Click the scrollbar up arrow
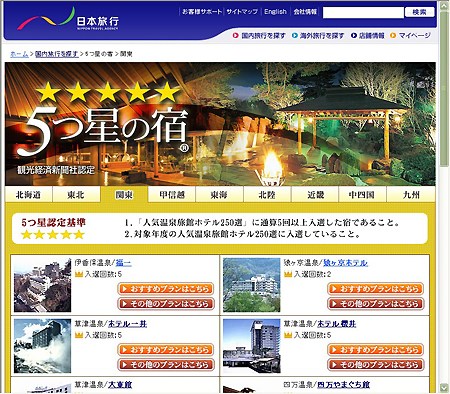 [x=444, y=6]
